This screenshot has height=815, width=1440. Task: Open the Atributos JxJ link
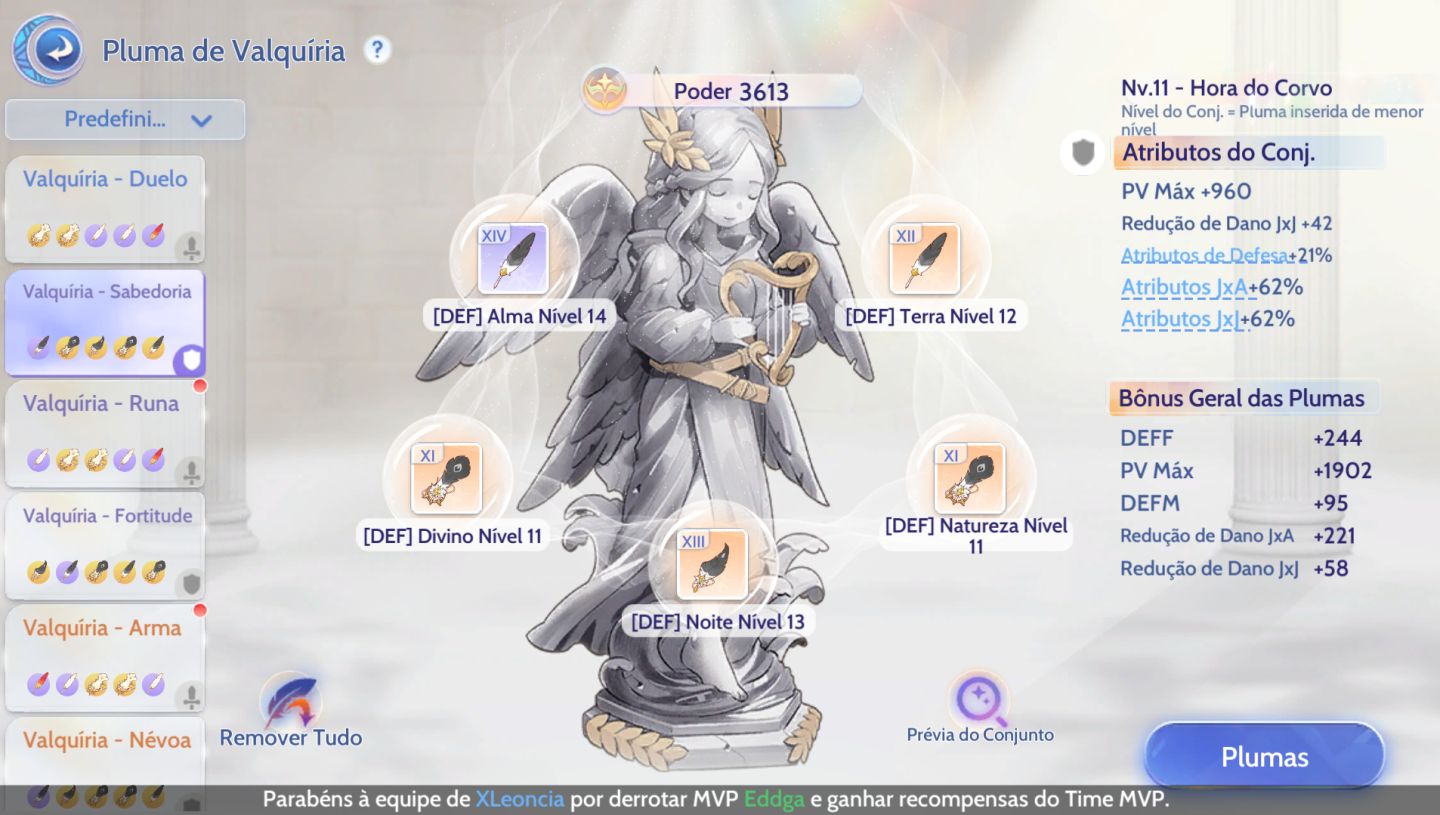[1180, 319]
